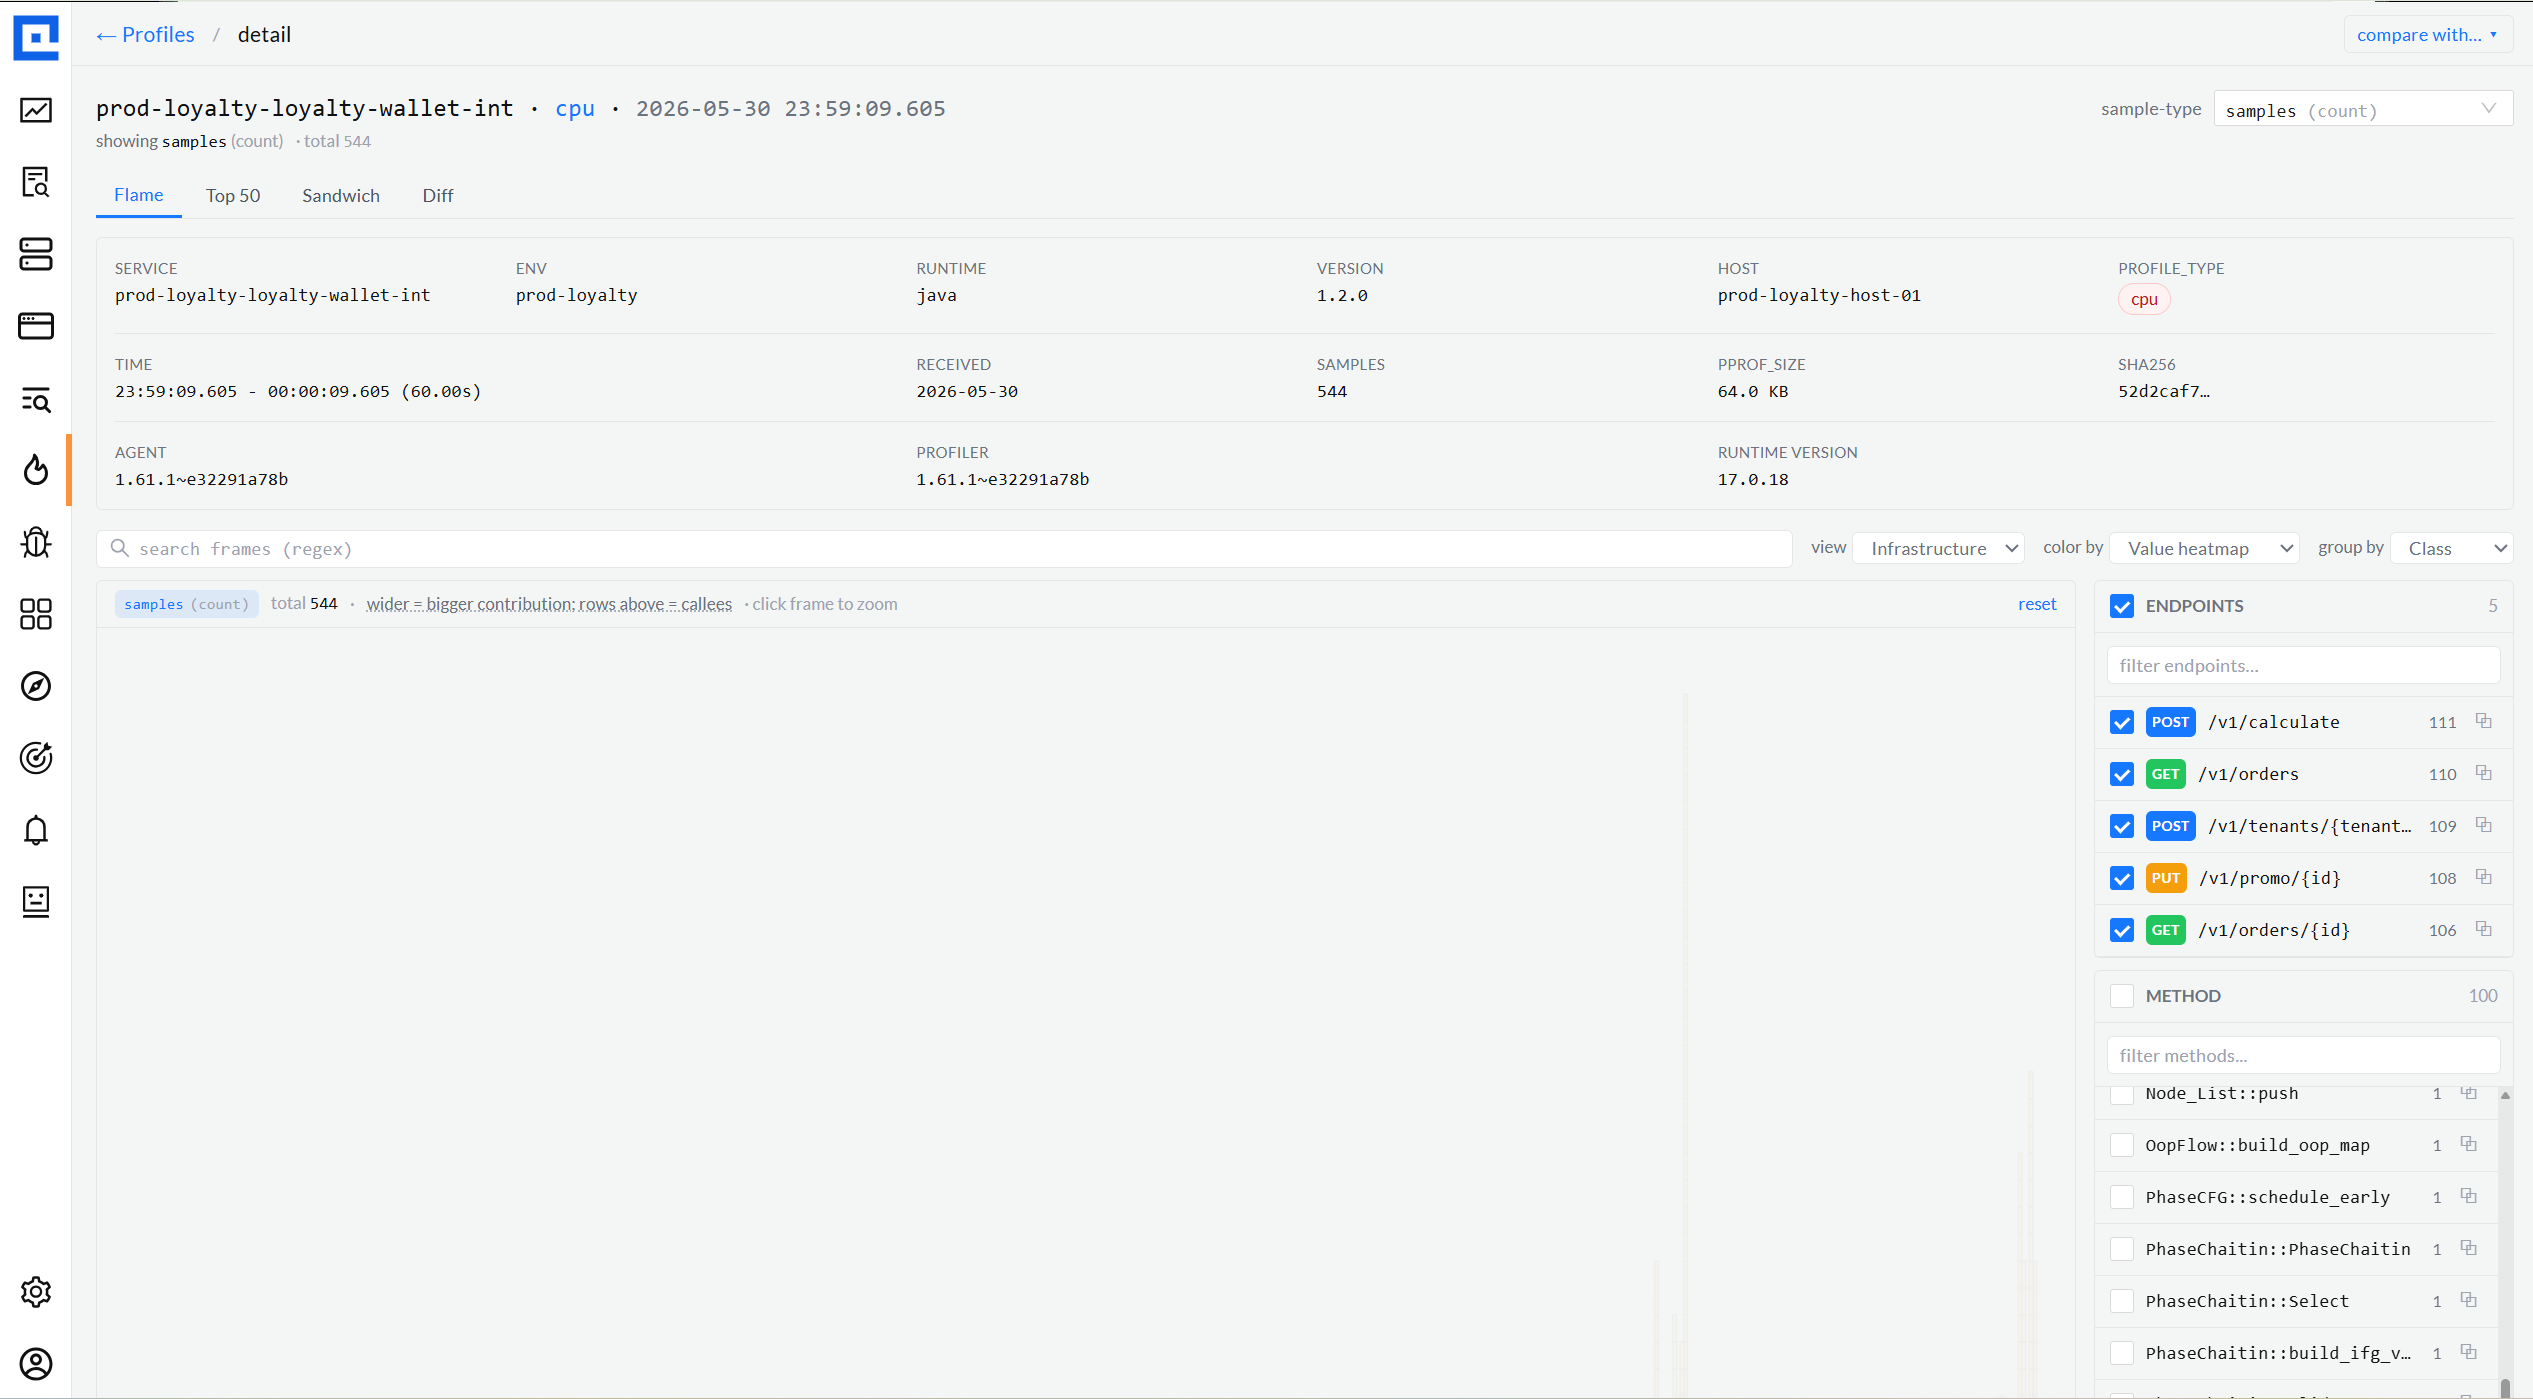The width and height of the screenshot is (2533, 1399).
Task: Click the method list scrollbar up arrow
Action: click(2505, 1095)
